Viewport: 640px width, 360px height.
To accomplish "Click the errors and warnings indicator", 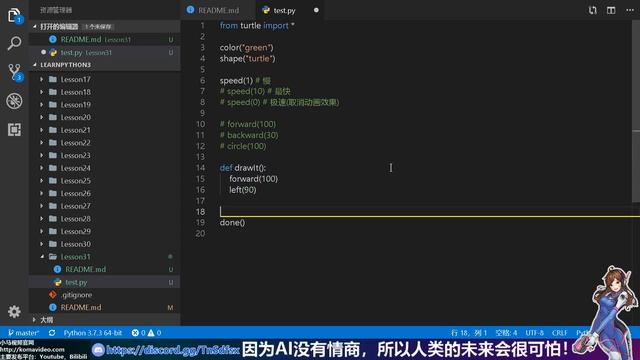I will (146, 333).
